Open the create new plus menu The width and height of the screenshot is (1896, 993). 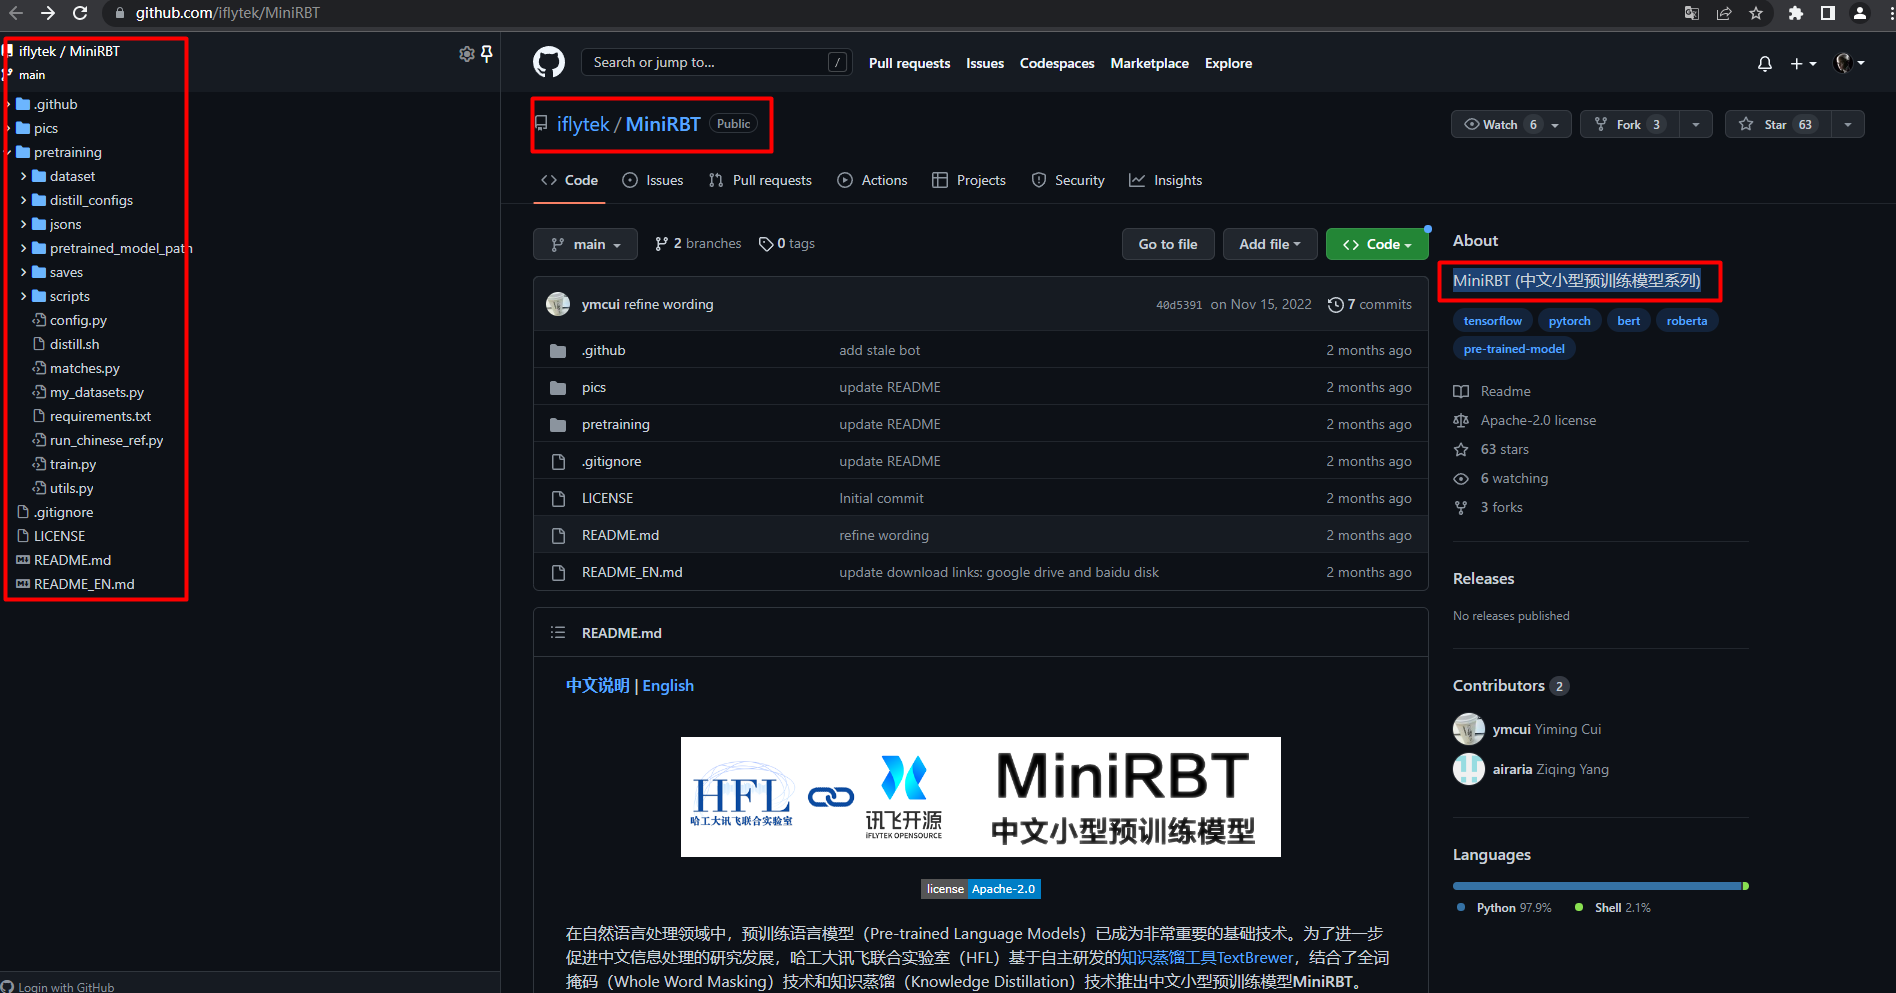[x=1803, y=63]
